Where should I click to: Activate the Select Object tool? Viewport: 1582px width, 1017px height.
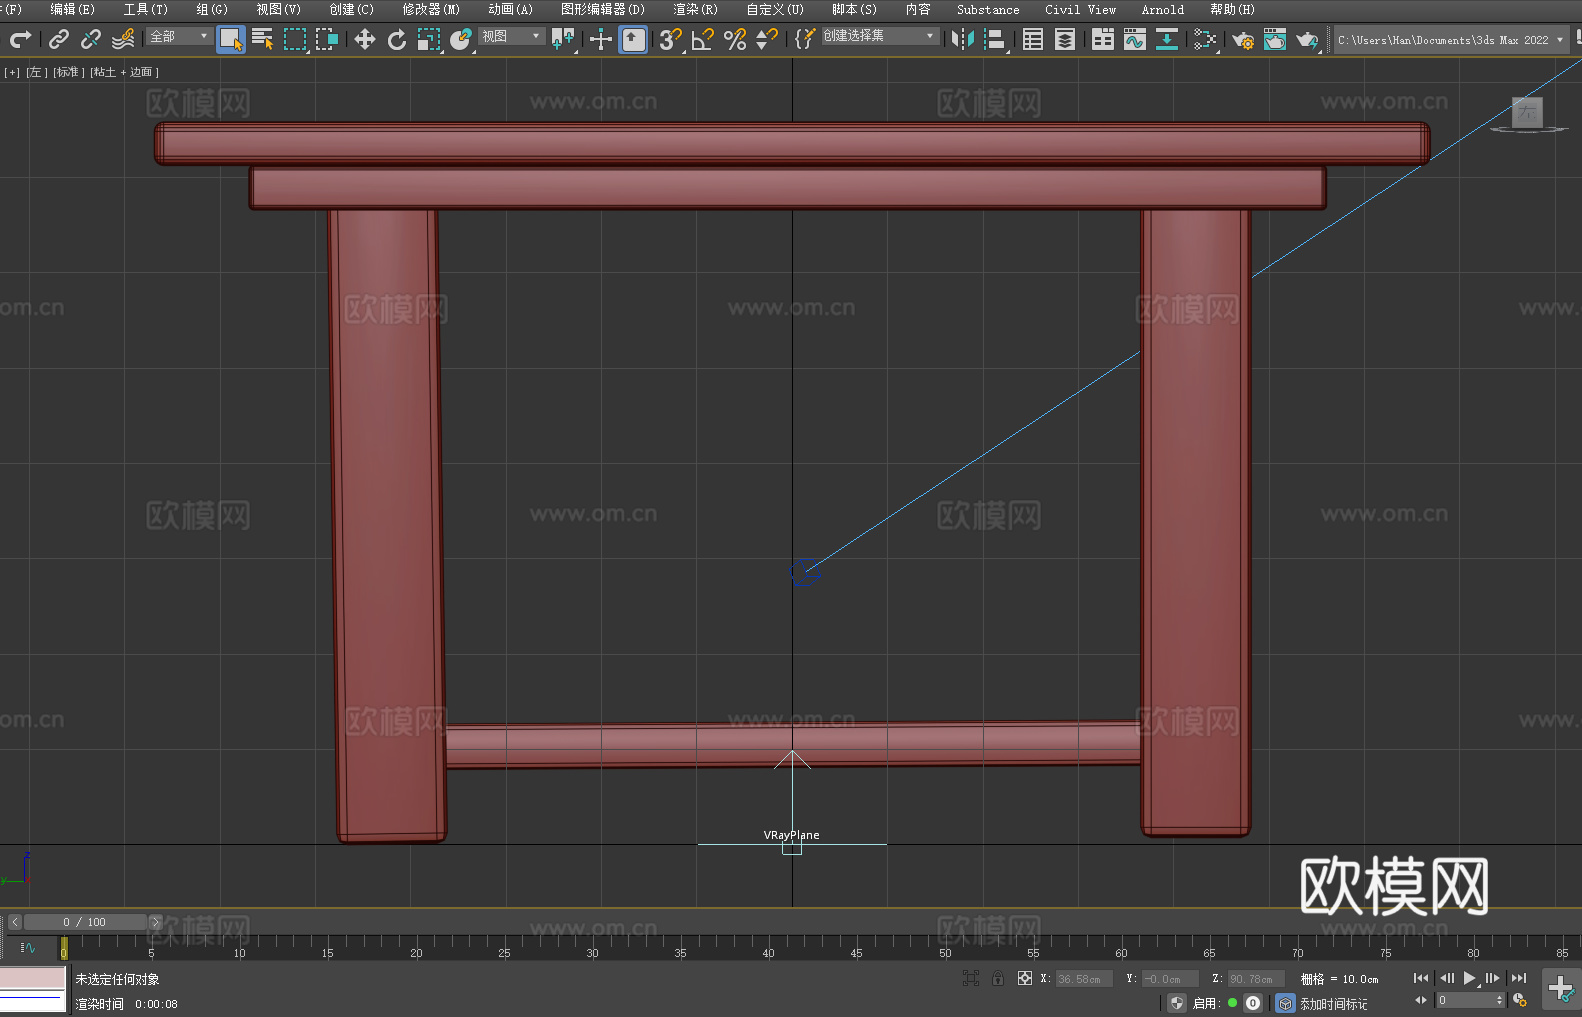pos(231,40)
